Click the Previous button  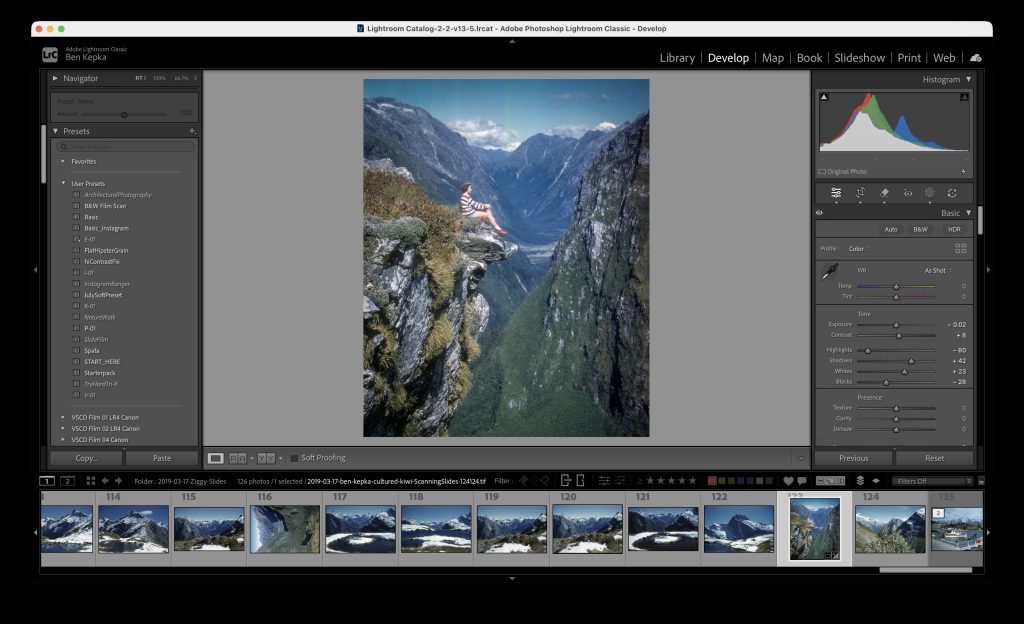point(854,458)
